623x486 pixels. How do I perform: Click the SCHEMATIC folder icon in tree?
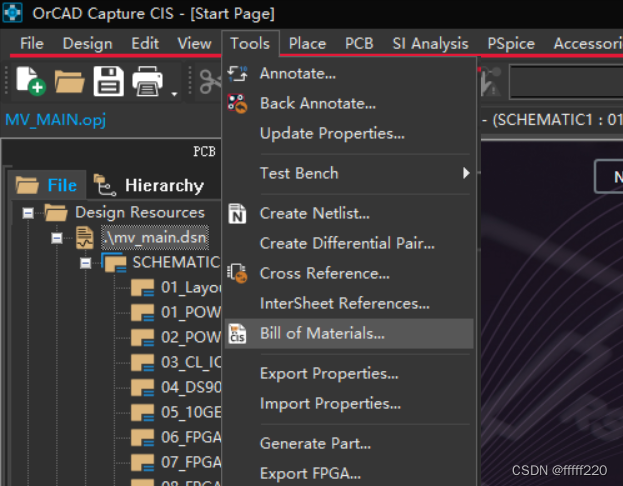click(114, 262)
